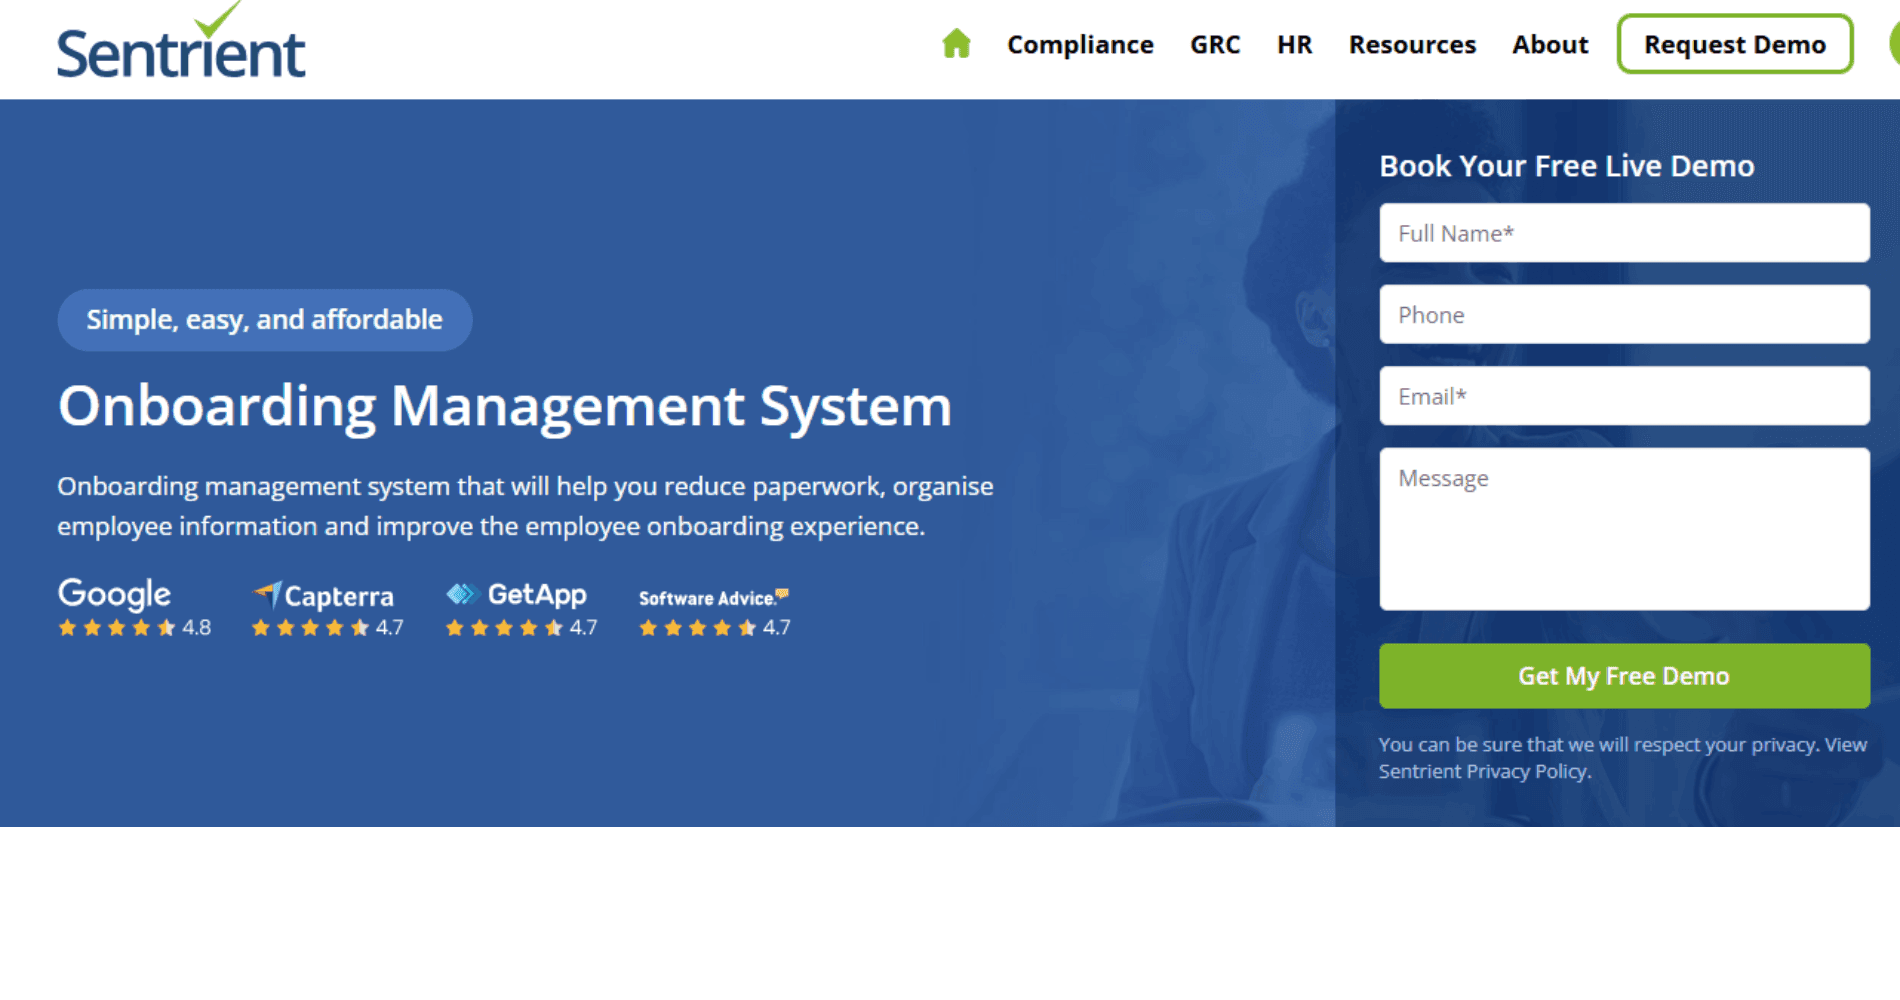This screenshot has height=1000, width=1900.
Task: Click the Capterra rating logo
Action: [x=323, y=596]
